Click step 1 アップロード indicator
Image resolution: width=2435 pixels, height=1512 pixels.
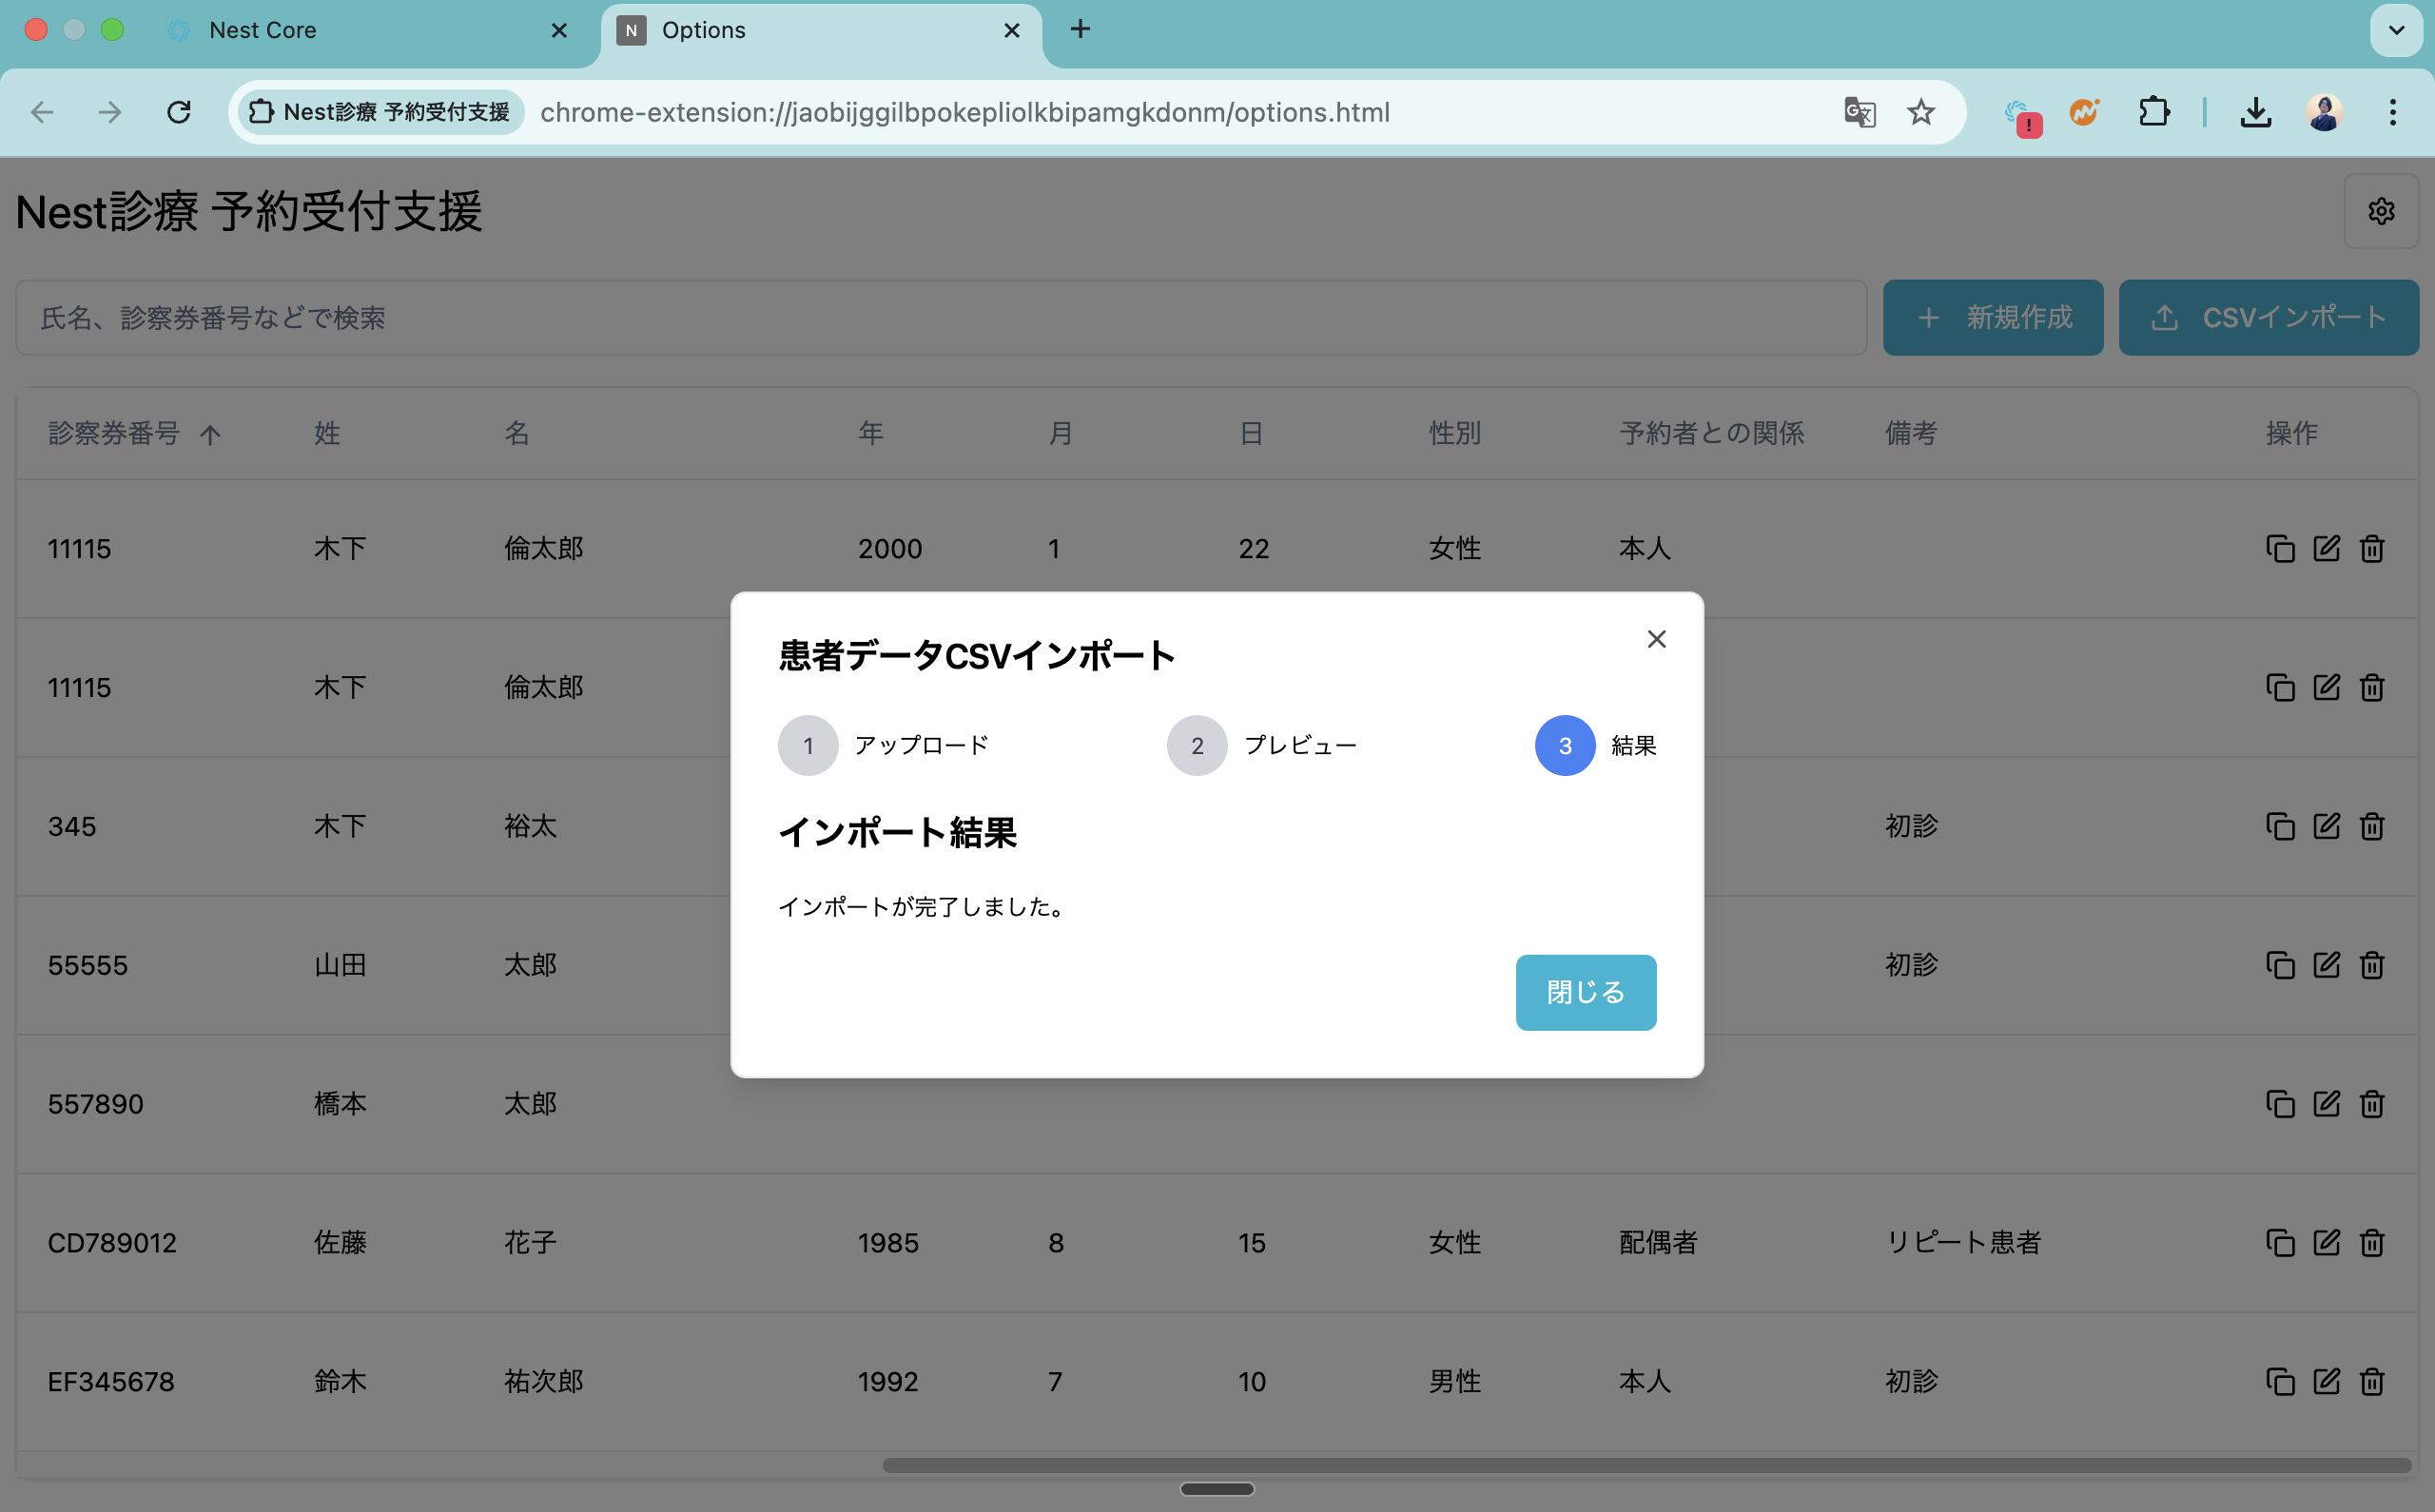808,745
